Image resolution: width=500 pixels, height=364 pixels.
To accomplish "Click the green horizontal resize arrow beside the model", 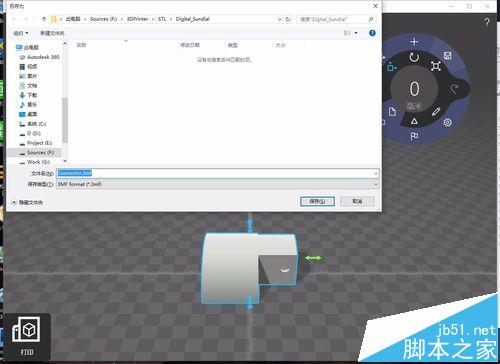I will coord(313,258).
